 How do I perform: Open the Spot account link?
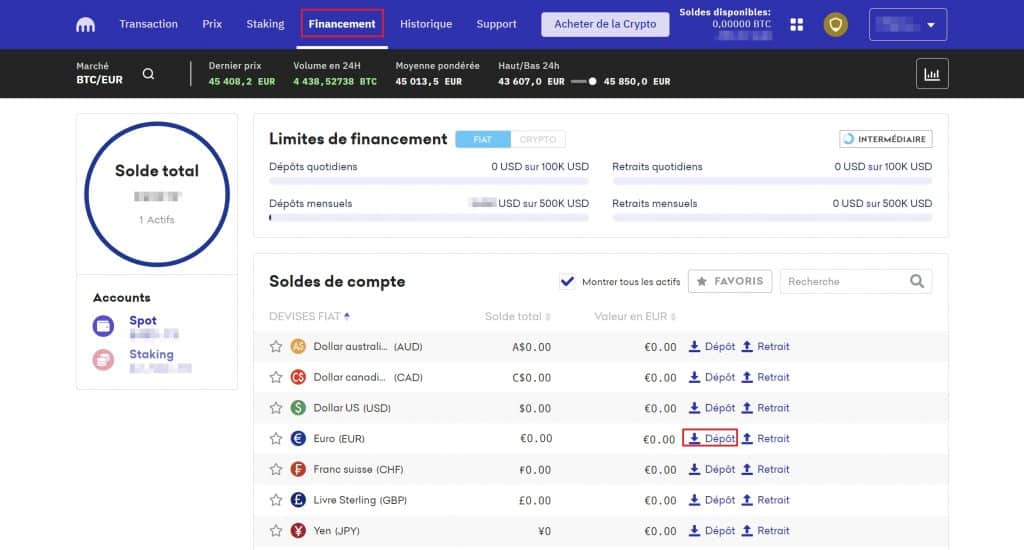pyautogui.click(x=142, y=321)
